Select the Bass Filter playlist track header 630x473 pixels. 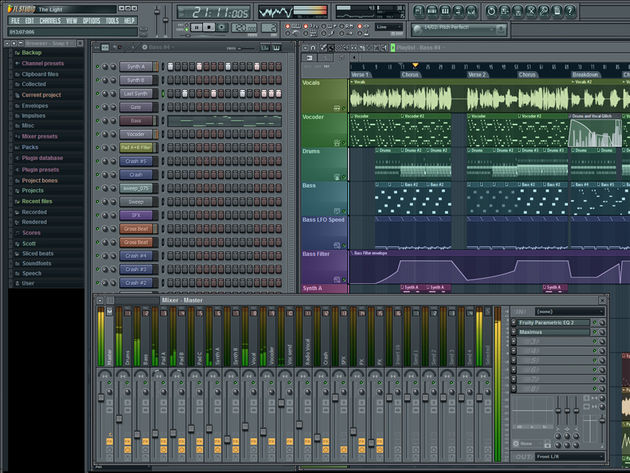[x=324, y=267]
